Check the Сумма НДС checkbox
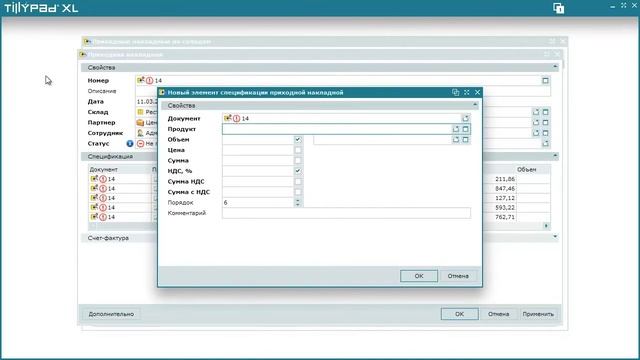 coord(298,182)
